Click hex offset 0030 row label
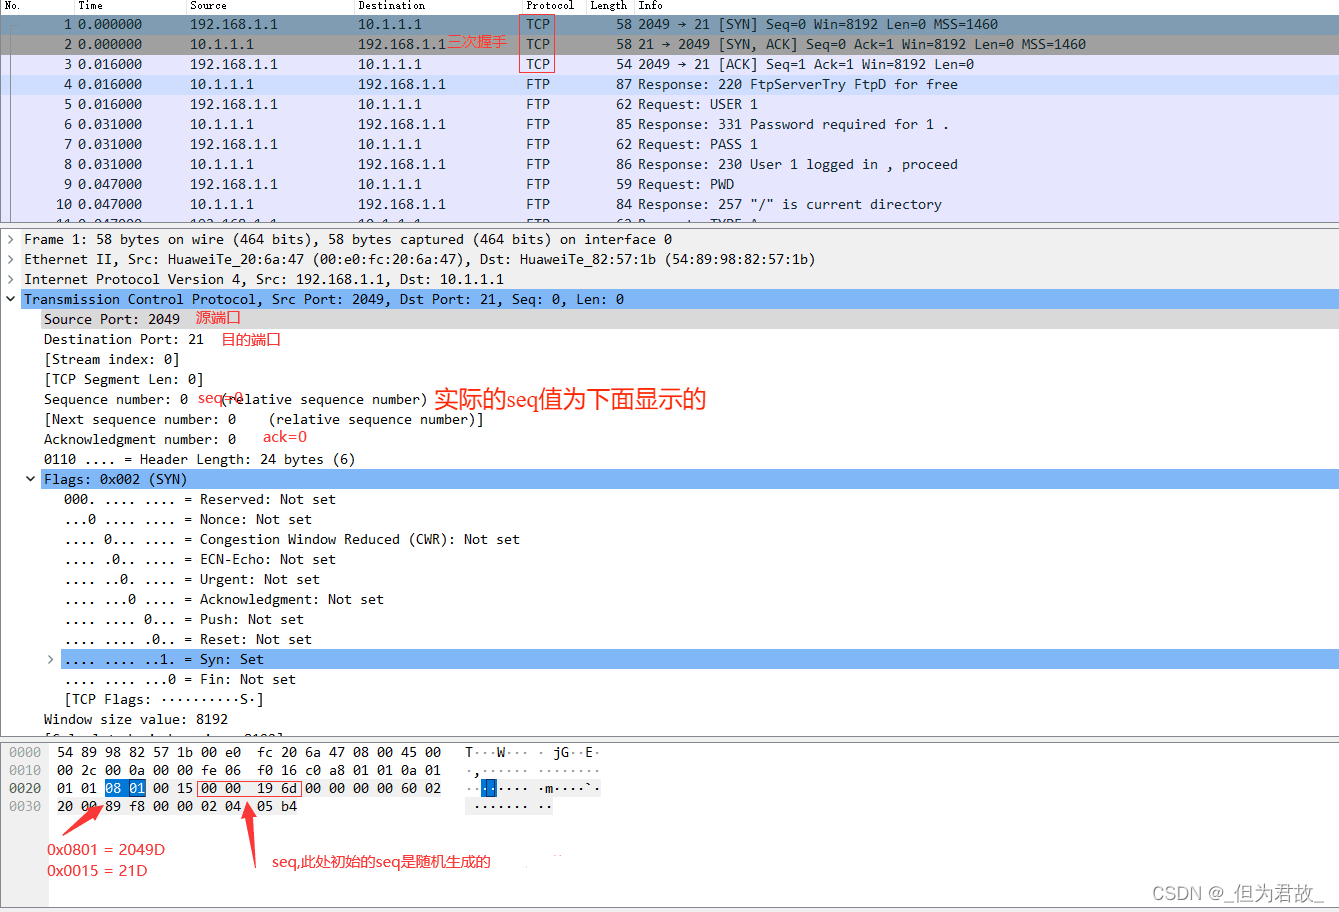 tap(25, 806)
